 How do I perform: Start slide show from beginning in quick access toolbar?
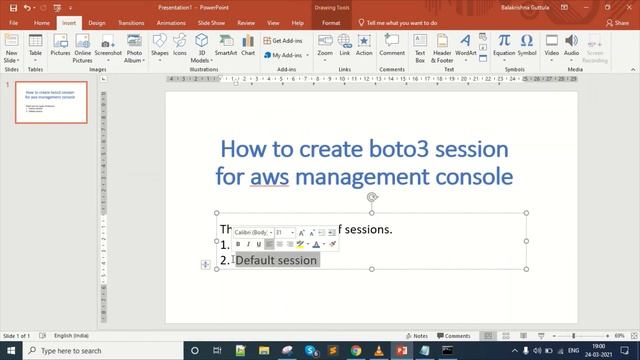click(x=57, y=8)
